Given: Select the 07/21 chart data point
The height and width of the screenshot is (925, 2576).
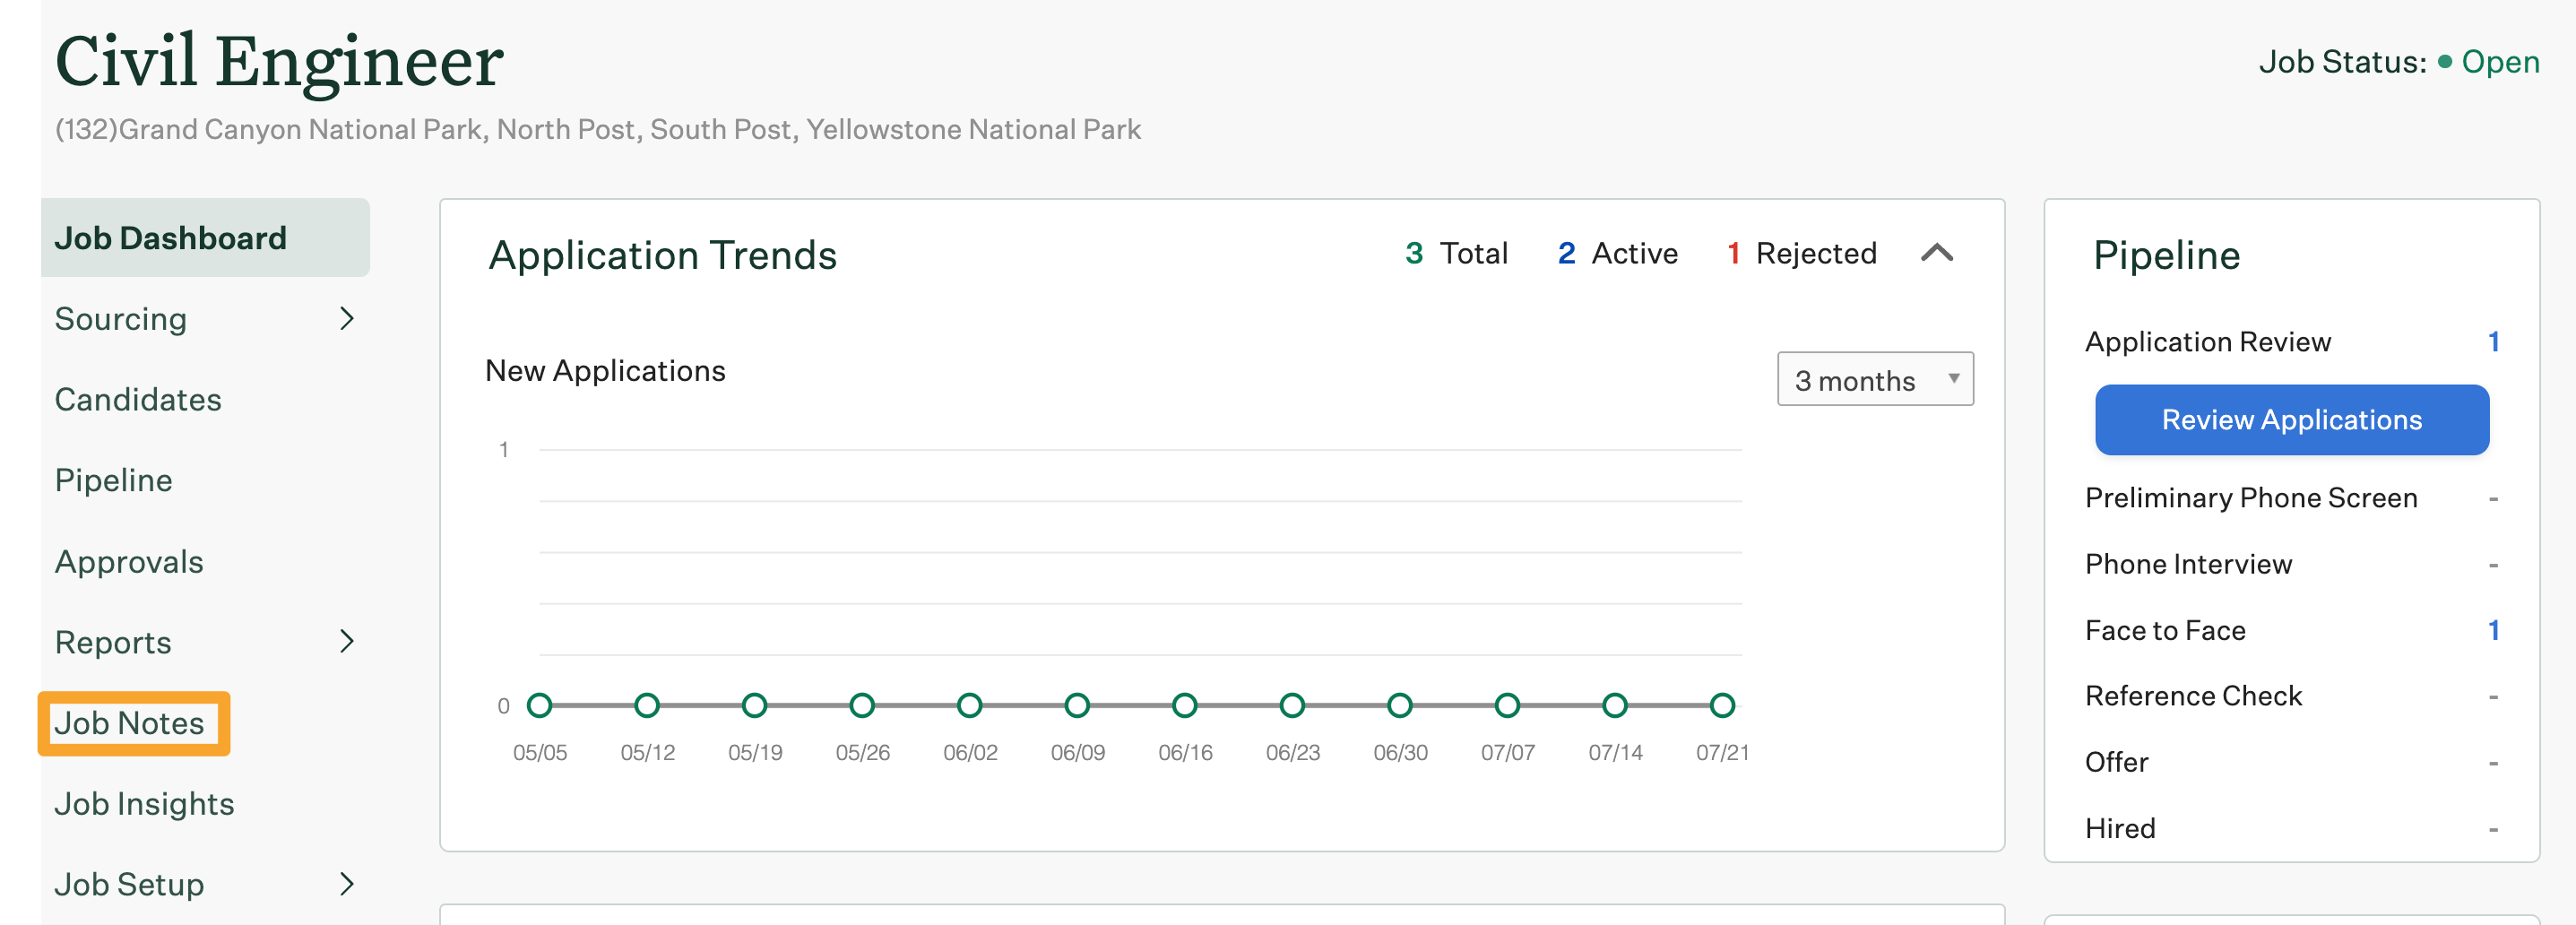Looking at the screenshot, I should [x=1722, y=706].
